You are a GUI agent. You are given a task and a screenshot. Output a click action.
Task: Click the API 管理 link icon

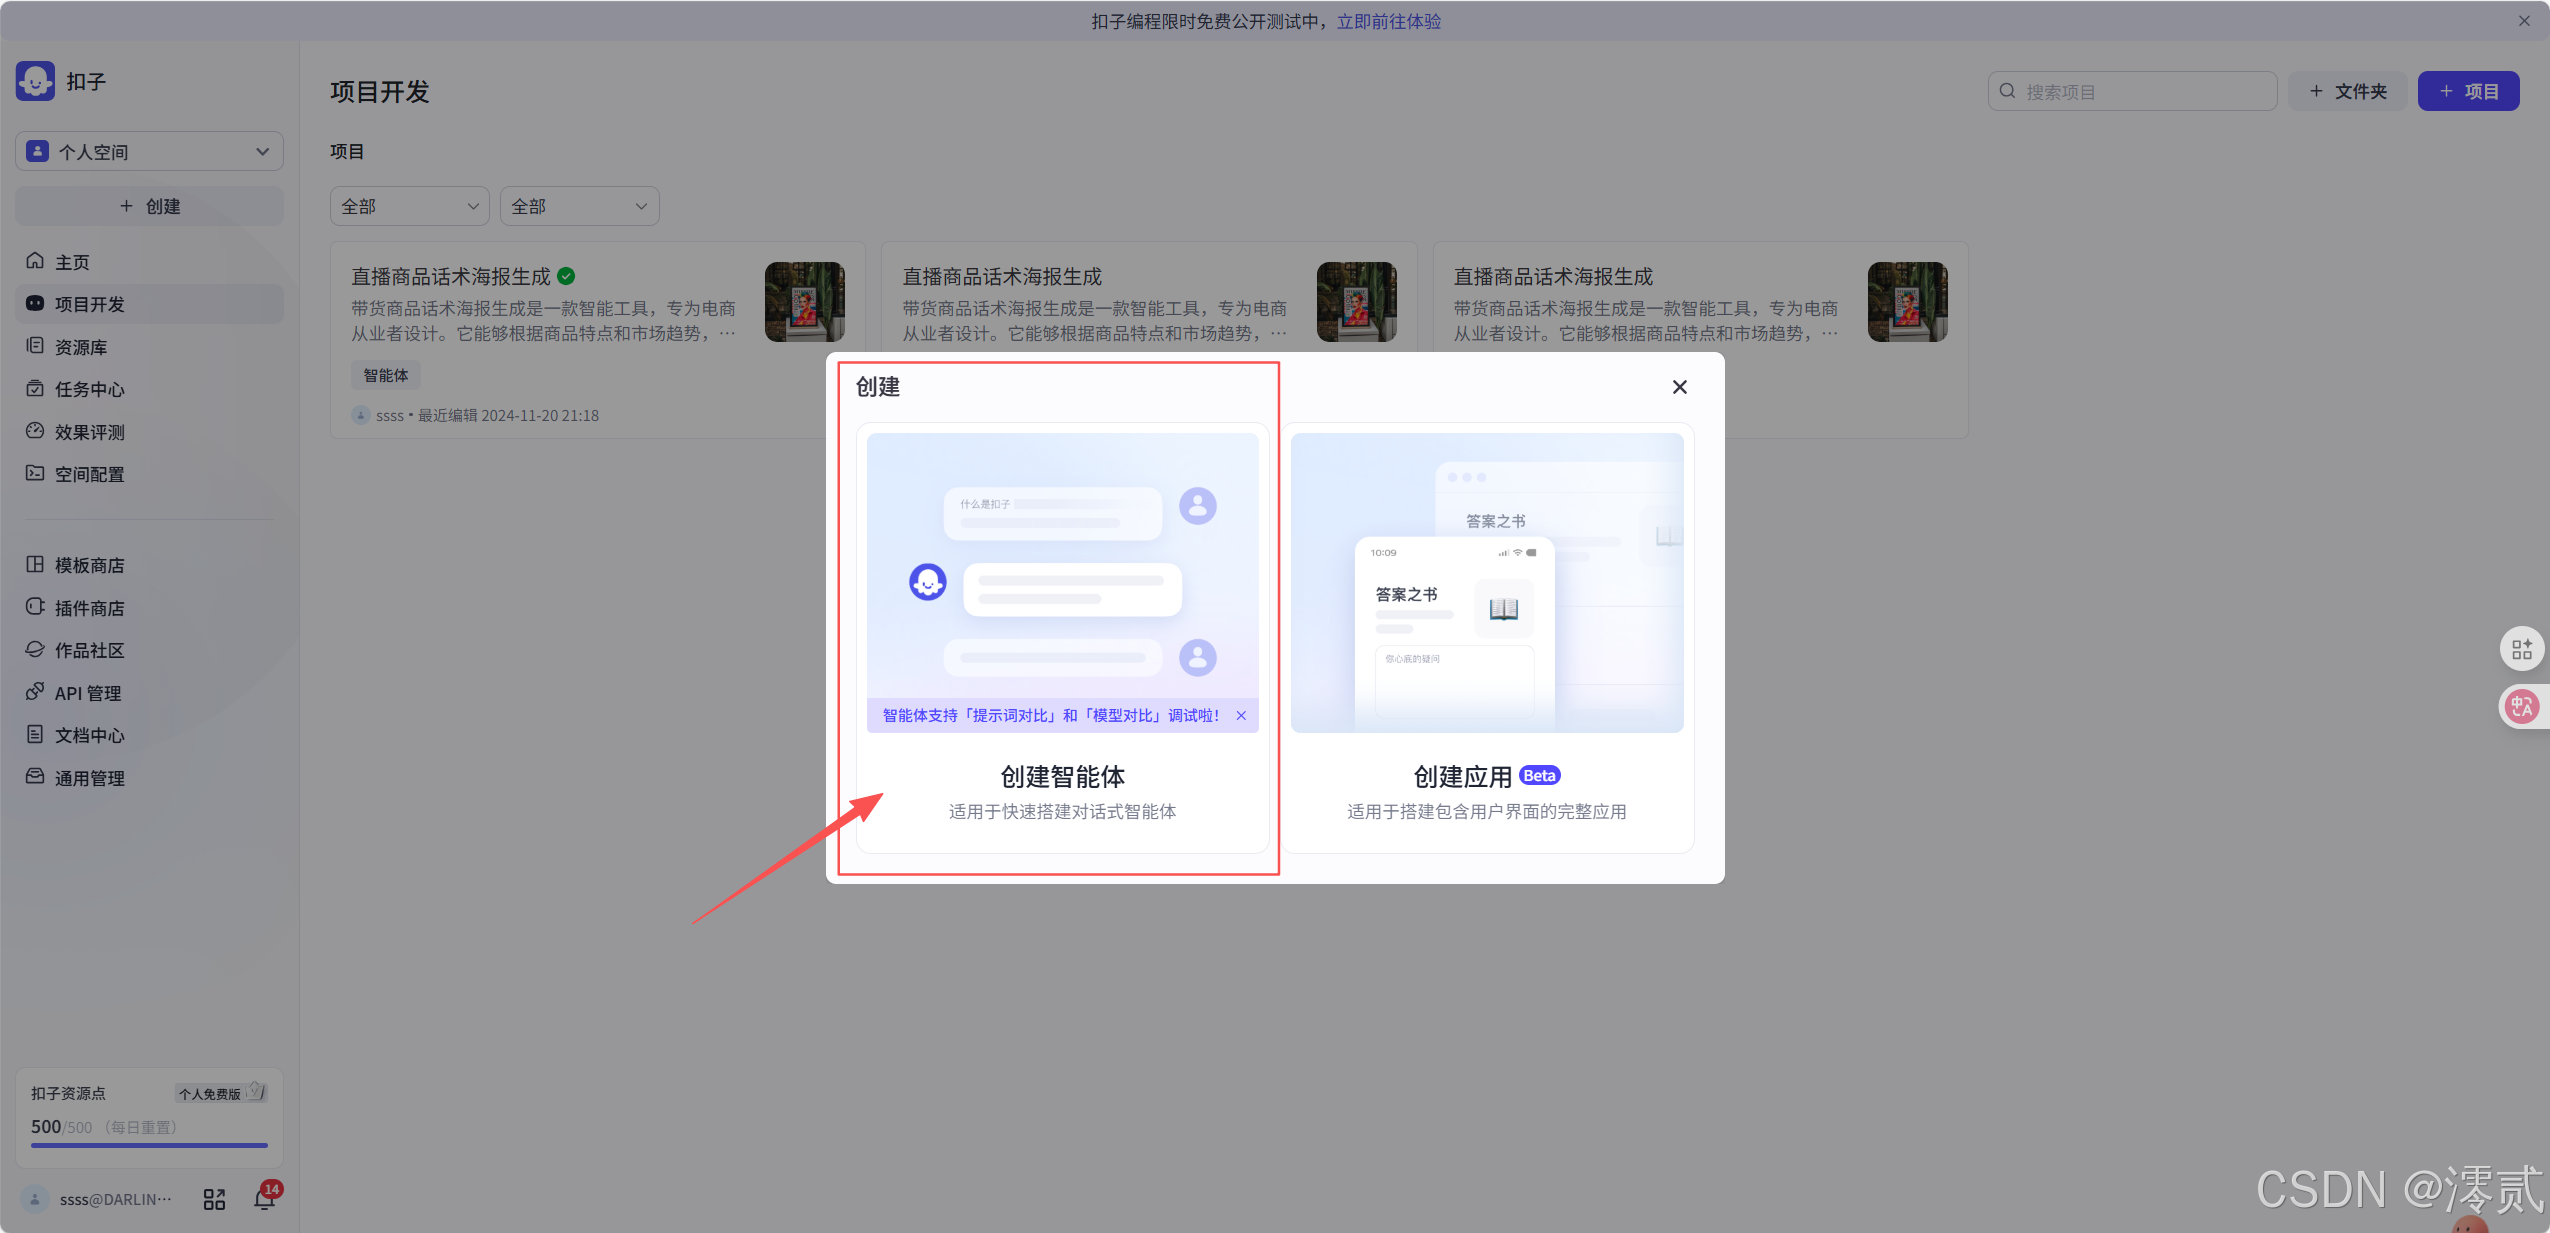pos(35,692)
